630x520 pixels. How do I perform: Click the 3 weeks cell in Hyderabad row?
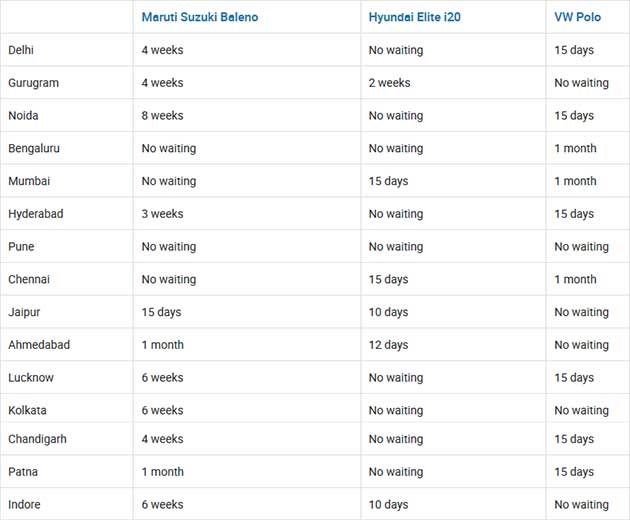[162, 214]
